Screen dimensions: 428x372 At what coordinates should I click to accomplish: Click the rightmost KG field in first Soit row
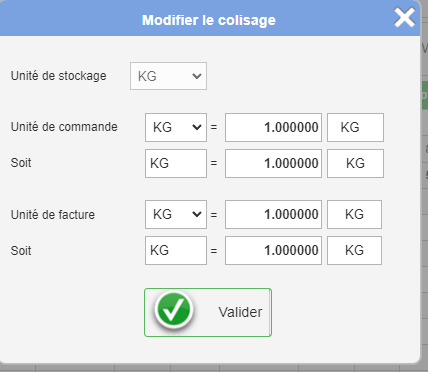tap(355, 163)
